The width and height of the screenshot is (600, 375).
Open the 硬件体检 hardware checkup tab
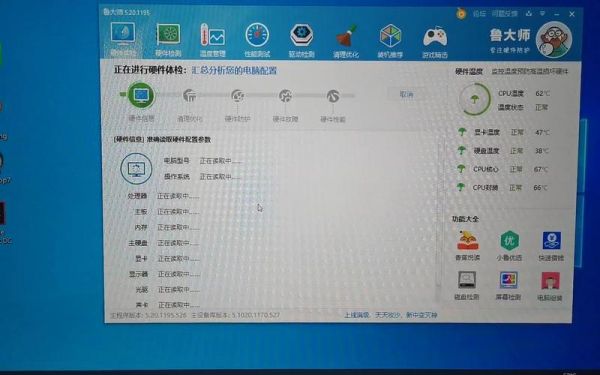point(122,39)
